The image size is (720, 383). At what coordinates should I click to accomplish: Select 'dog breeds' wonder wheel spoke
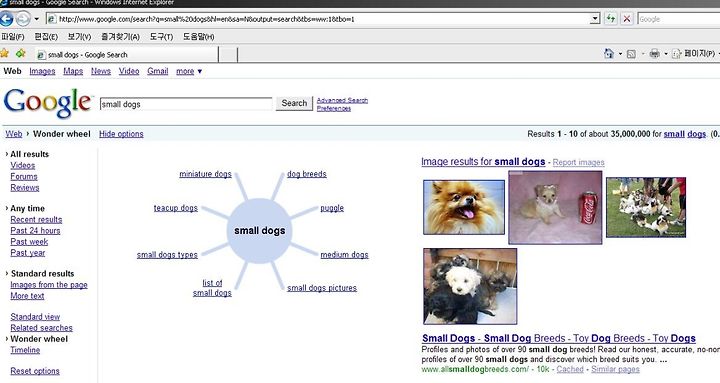click(x=307, y=174)
